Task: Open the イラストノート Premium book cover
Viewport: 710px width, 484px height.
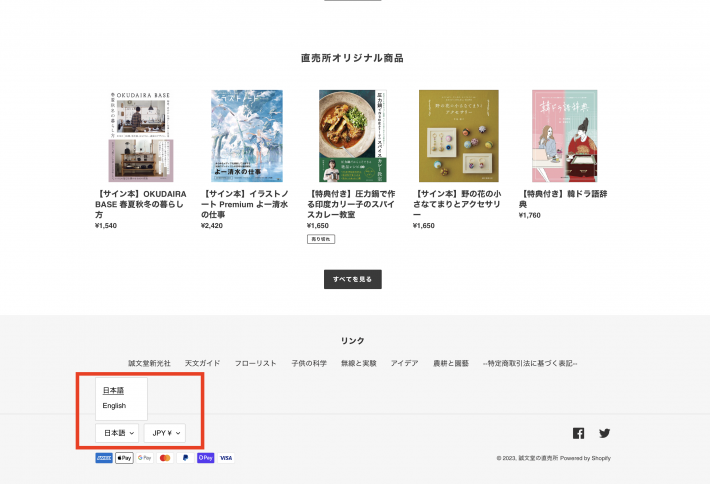Action: [x=247, y=136]
